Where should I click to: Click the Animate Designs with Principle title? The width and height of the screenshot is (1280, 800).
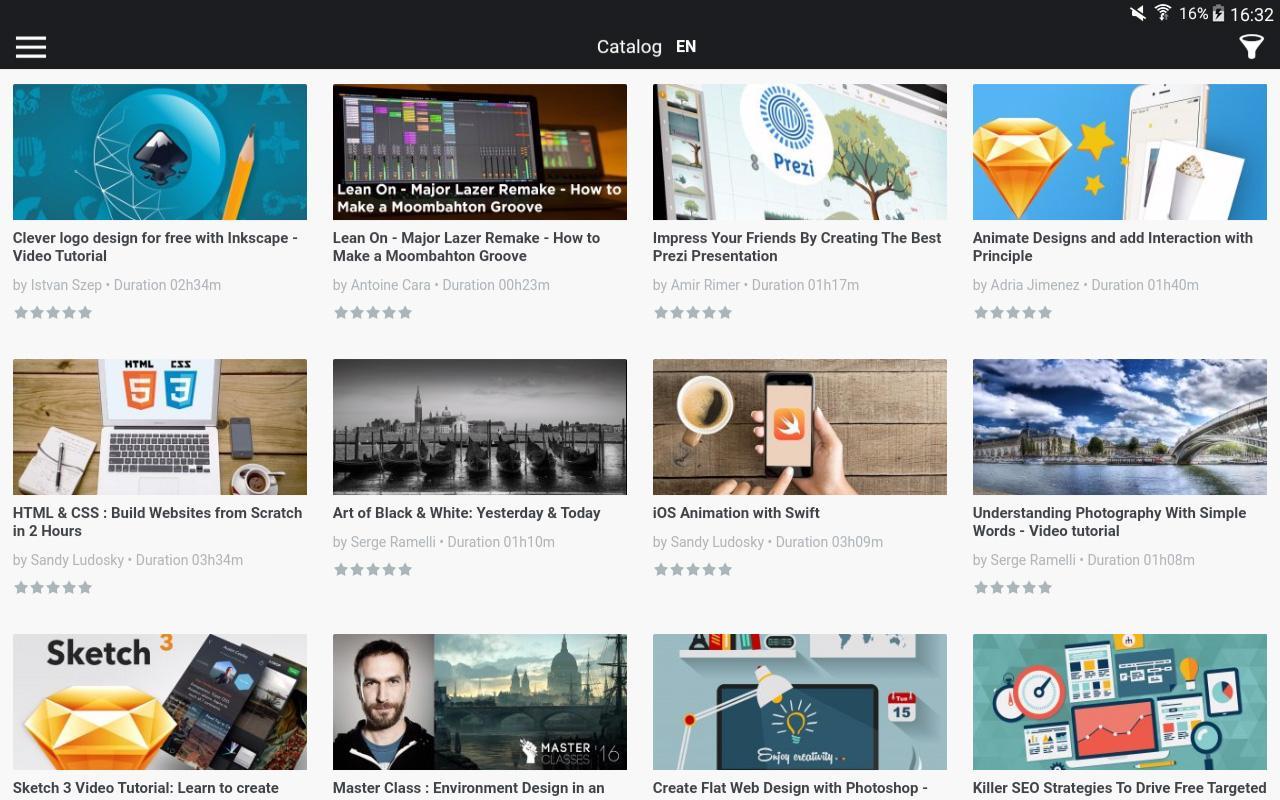1112,247
